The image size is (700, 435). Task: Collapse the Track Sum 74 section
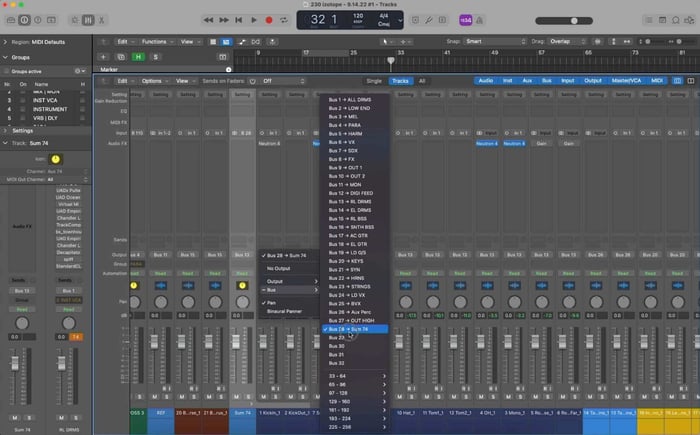click(5, 143)
